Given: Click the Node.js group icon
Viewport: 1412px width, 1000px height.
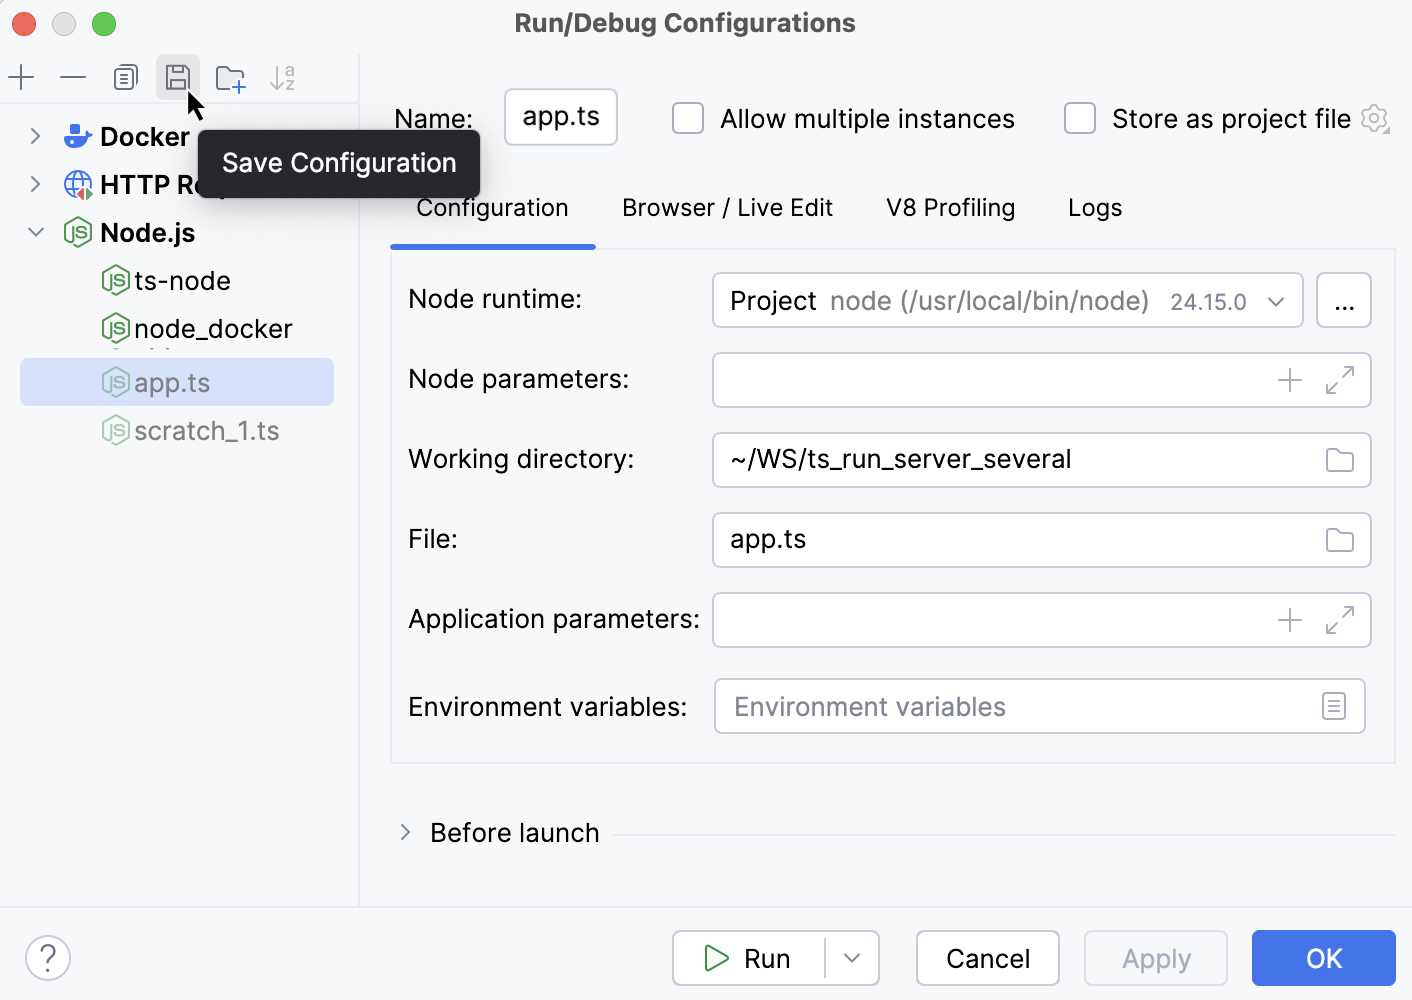Looking at the screenshot, I should point(78,232).
